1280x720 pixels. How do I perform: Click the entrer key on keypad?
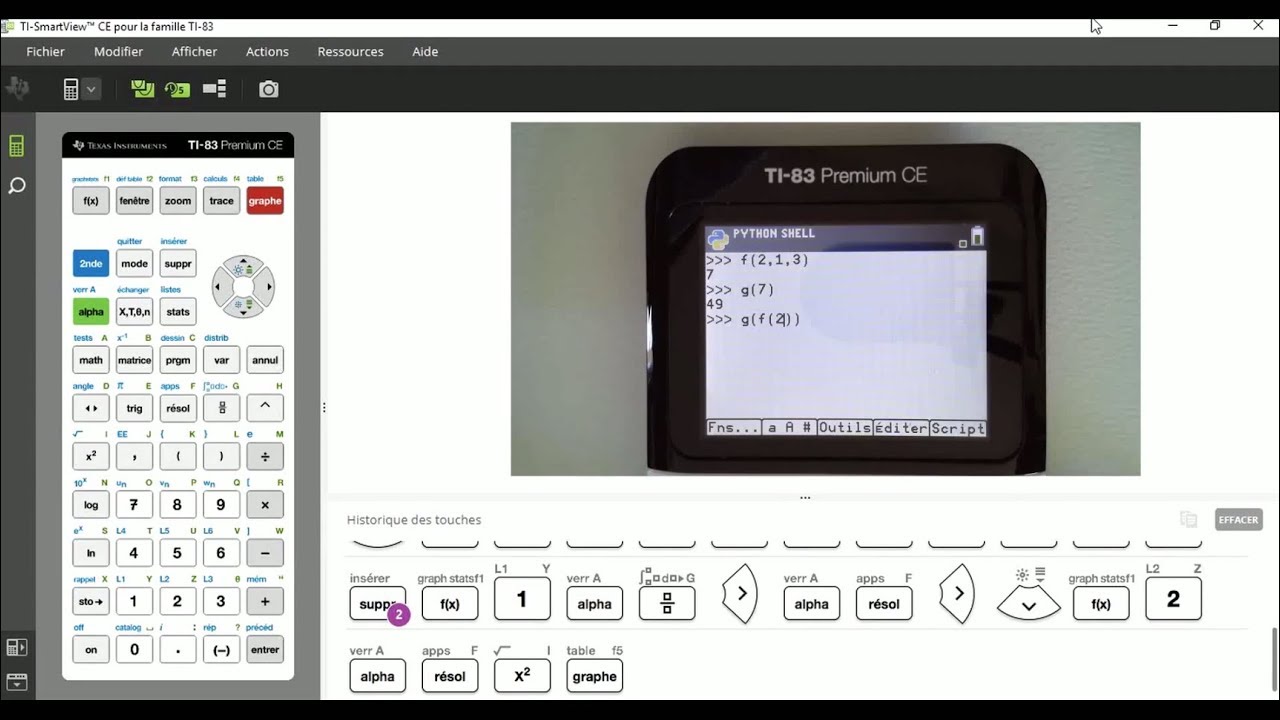(x=265, y=649)
